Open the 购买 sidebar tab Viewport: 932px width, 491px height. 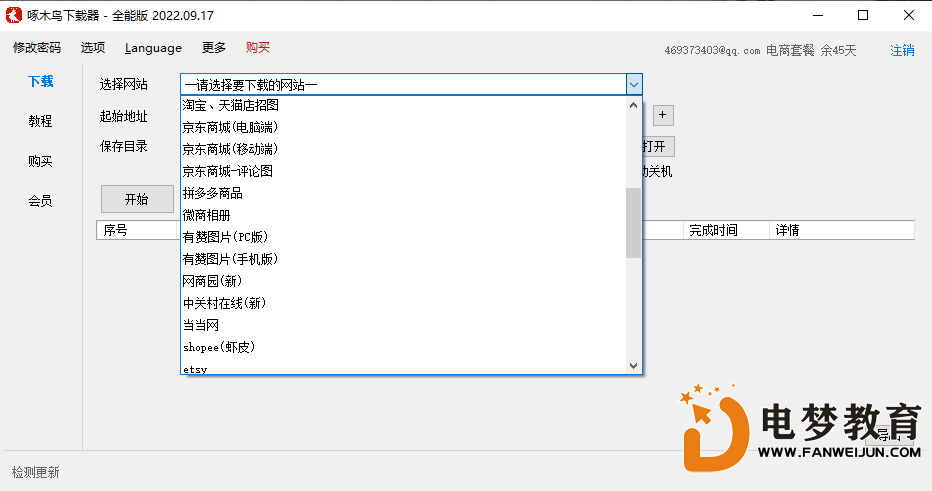(40, 161)
